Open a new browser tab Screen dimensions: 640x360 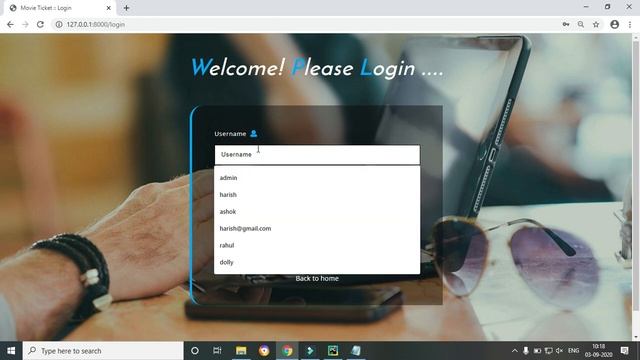[127, 8]
